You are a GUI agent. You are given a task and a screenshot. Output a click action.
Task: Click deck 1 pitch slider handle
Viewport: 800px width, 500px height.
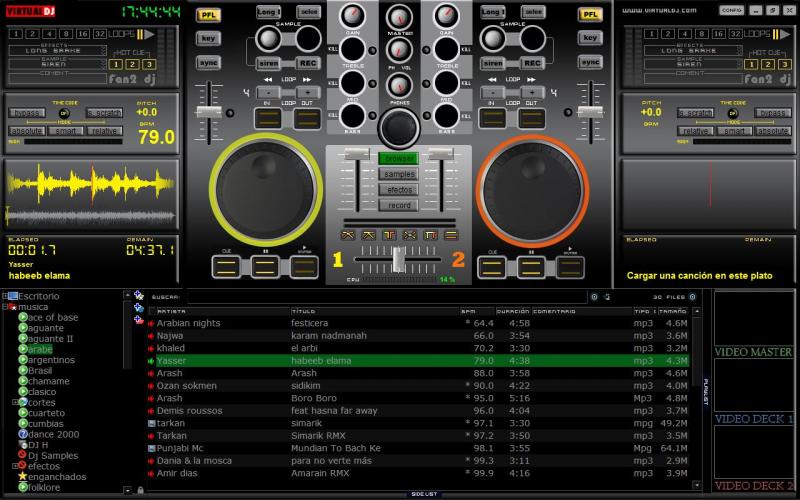pos(209,112)
